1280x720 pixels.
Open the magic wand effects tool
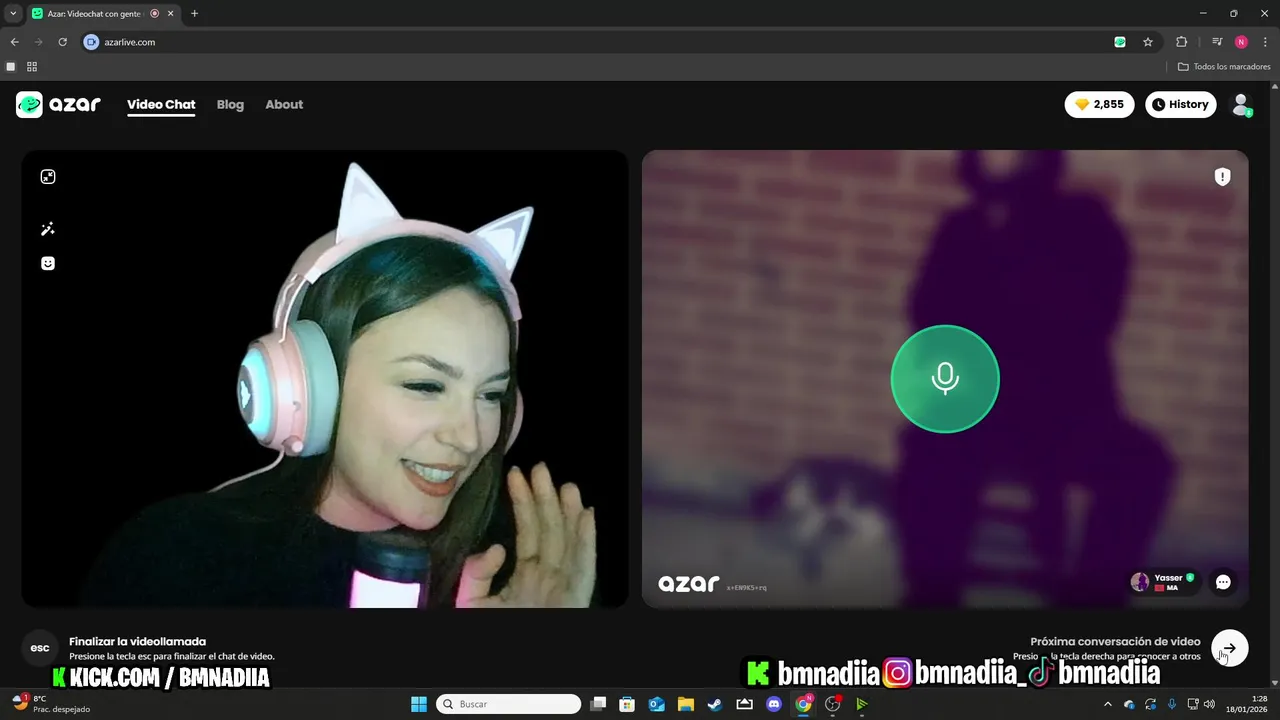[48, 229]
